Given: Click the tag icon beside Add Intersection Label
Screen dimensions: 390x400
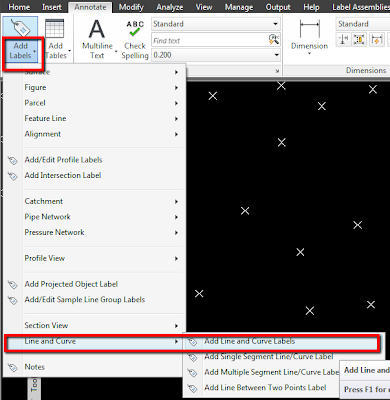Looking at the screenshot, I should 13,175.
